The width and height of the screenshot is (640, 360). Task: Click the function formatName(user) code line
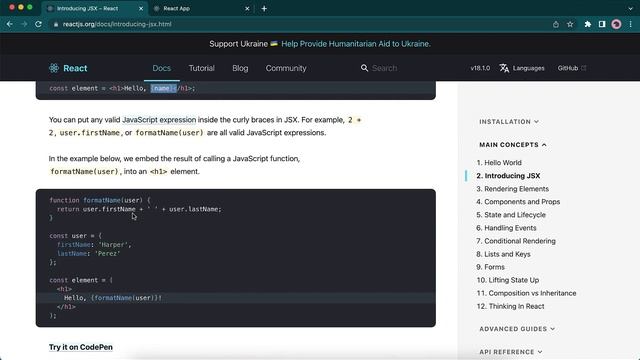point(100,200)
